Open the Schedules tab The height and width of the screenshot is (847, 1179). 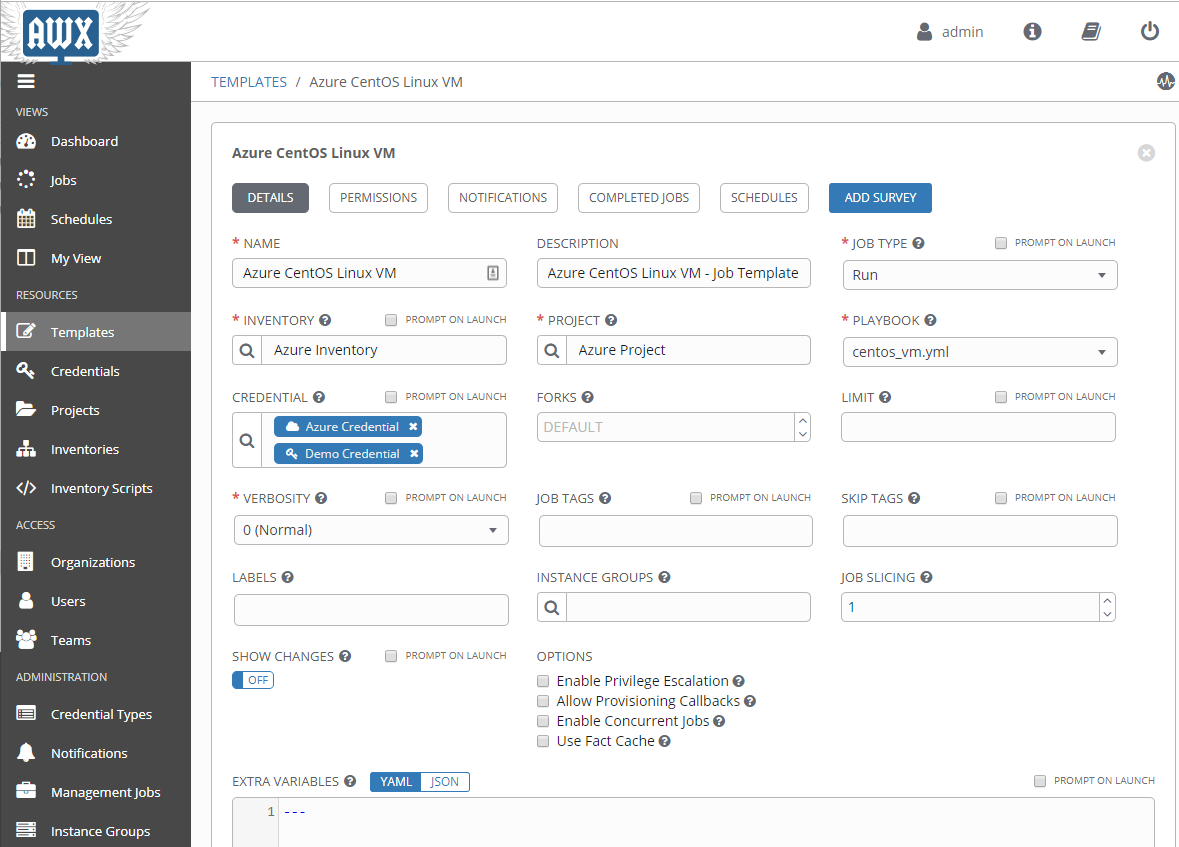coord(764,198)
